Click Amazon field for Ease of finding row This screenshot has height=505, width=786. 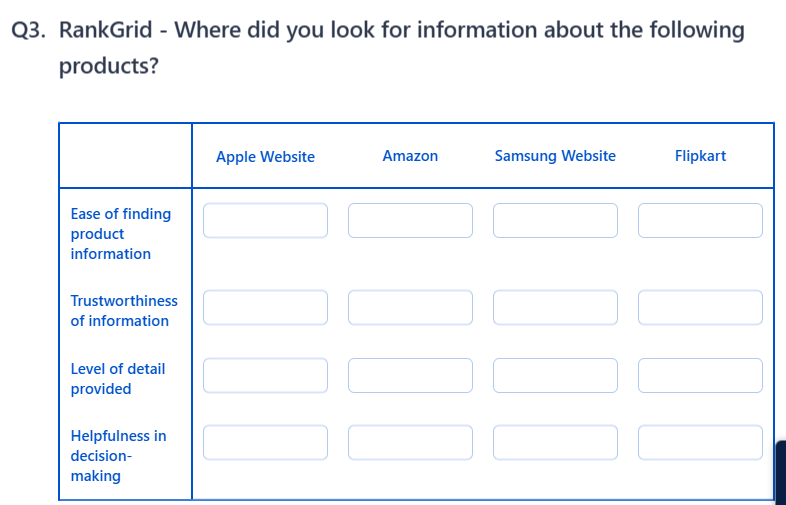tap(410, 221)
